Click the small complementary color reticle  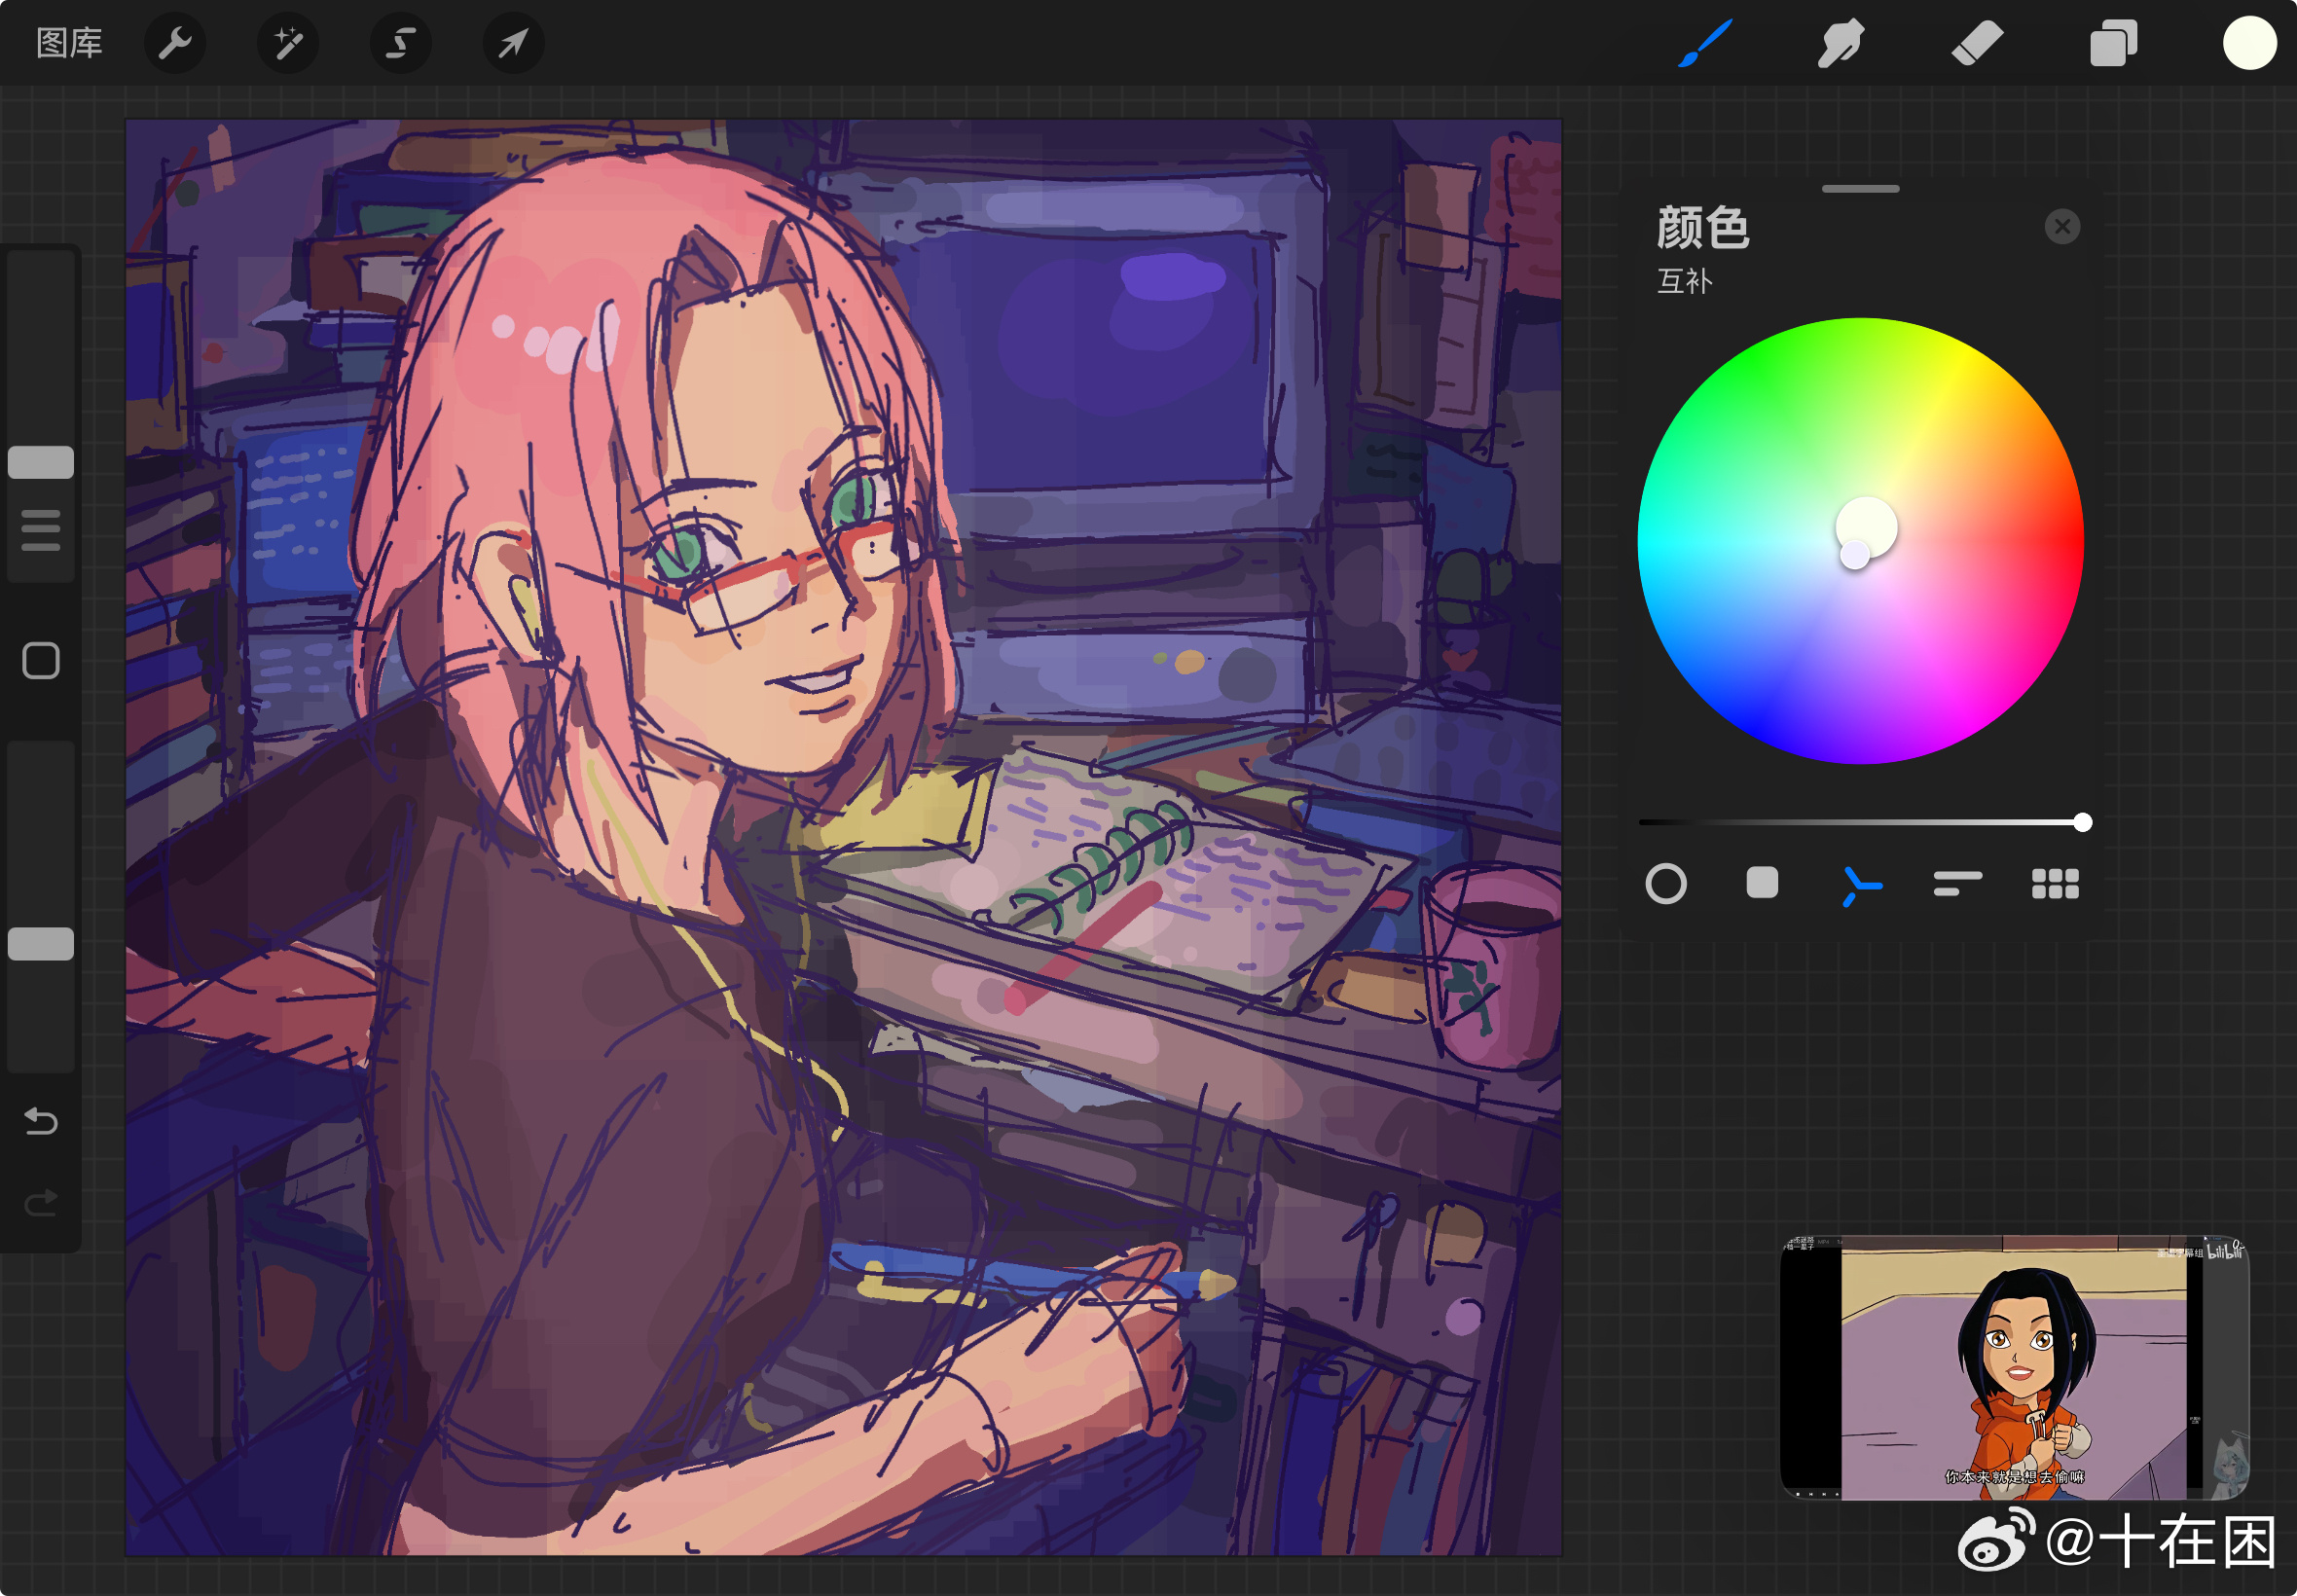pyautogui.click(x=1855, y=555)
